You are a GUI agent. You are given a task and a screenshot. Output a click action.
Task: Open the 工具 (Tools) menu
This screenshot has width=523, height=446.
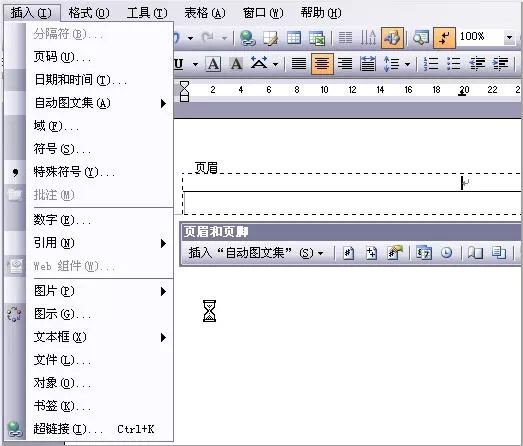[147, 13]
